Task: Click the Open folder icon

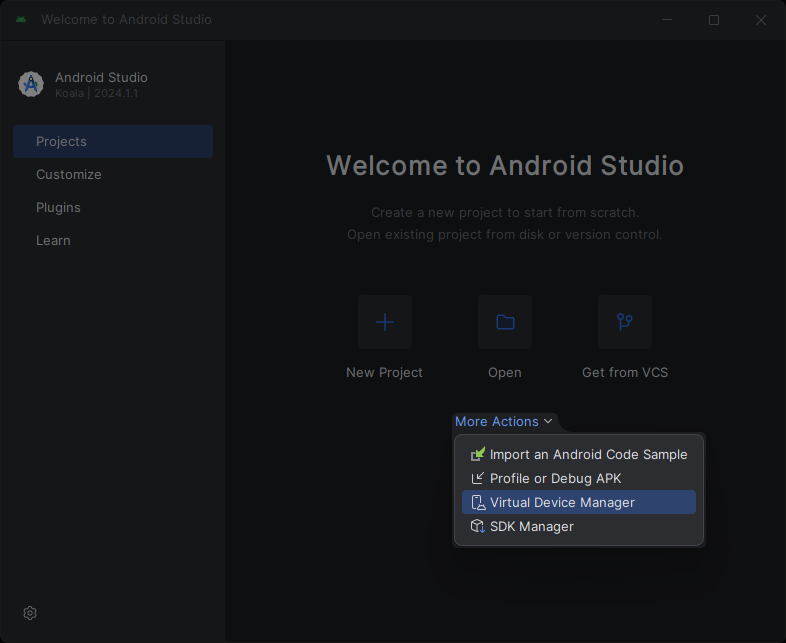Action: pyautogui.click(x=505, y=322)
